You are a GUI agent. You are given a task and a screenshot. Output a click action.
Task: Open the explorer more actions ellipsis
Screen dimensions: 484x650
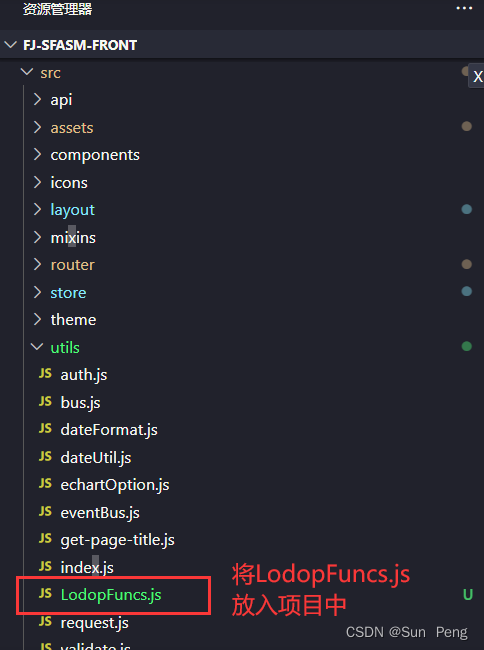tap(464, 8)
